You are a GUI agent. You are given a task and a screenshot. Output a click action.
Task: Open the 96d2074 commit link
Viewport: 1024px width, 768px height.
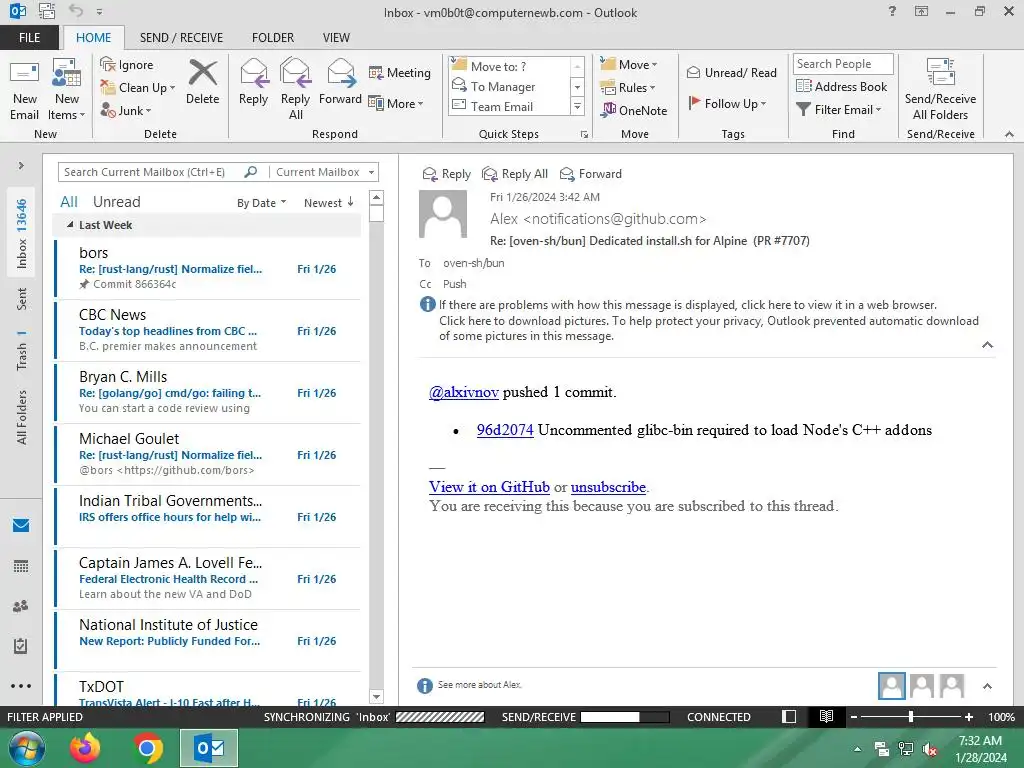[x=505, y=430]
